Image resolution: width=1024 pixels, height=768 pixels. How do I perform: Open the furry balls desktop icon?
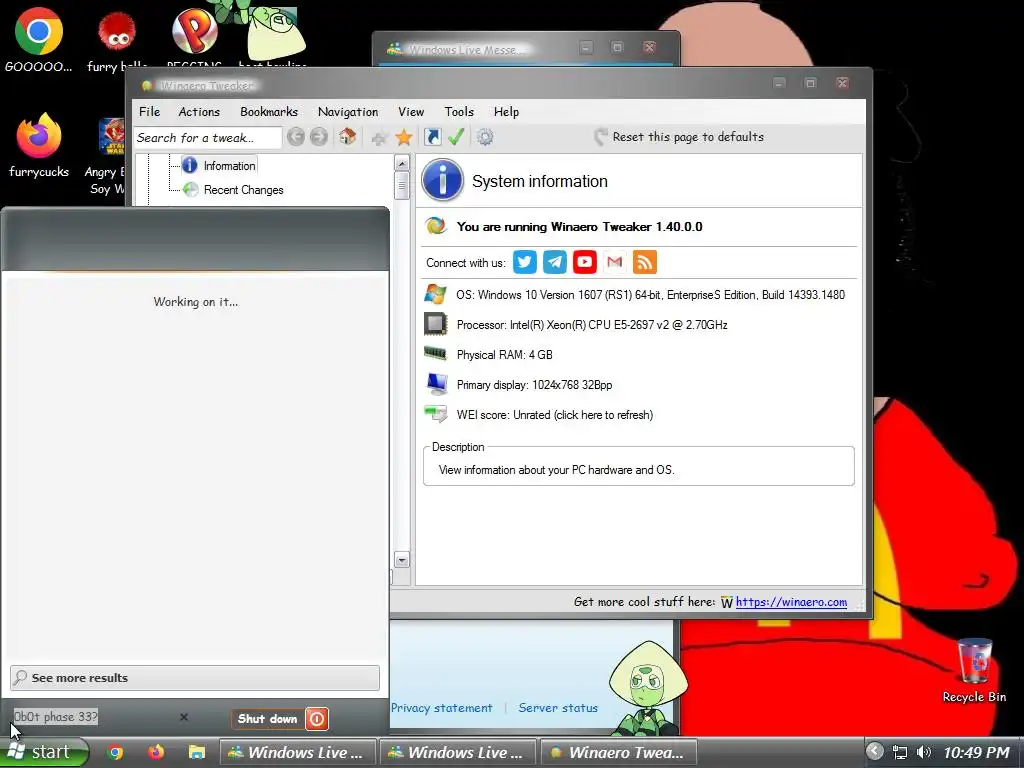click(117, 33)
